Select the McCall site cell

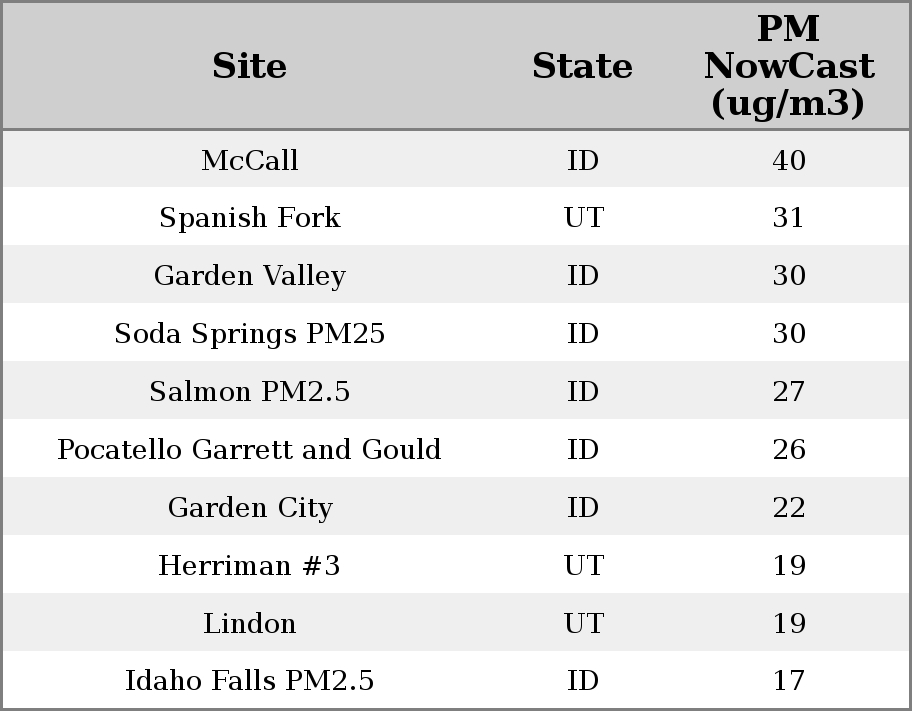point(249,160)
